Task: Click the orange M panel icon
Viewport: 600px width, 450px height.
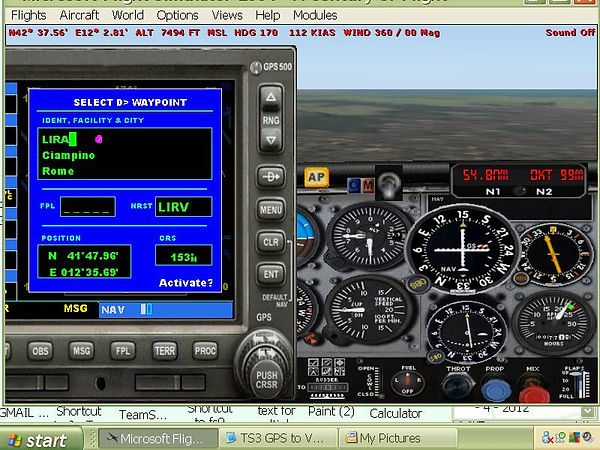Action: [x=368, y=186]
